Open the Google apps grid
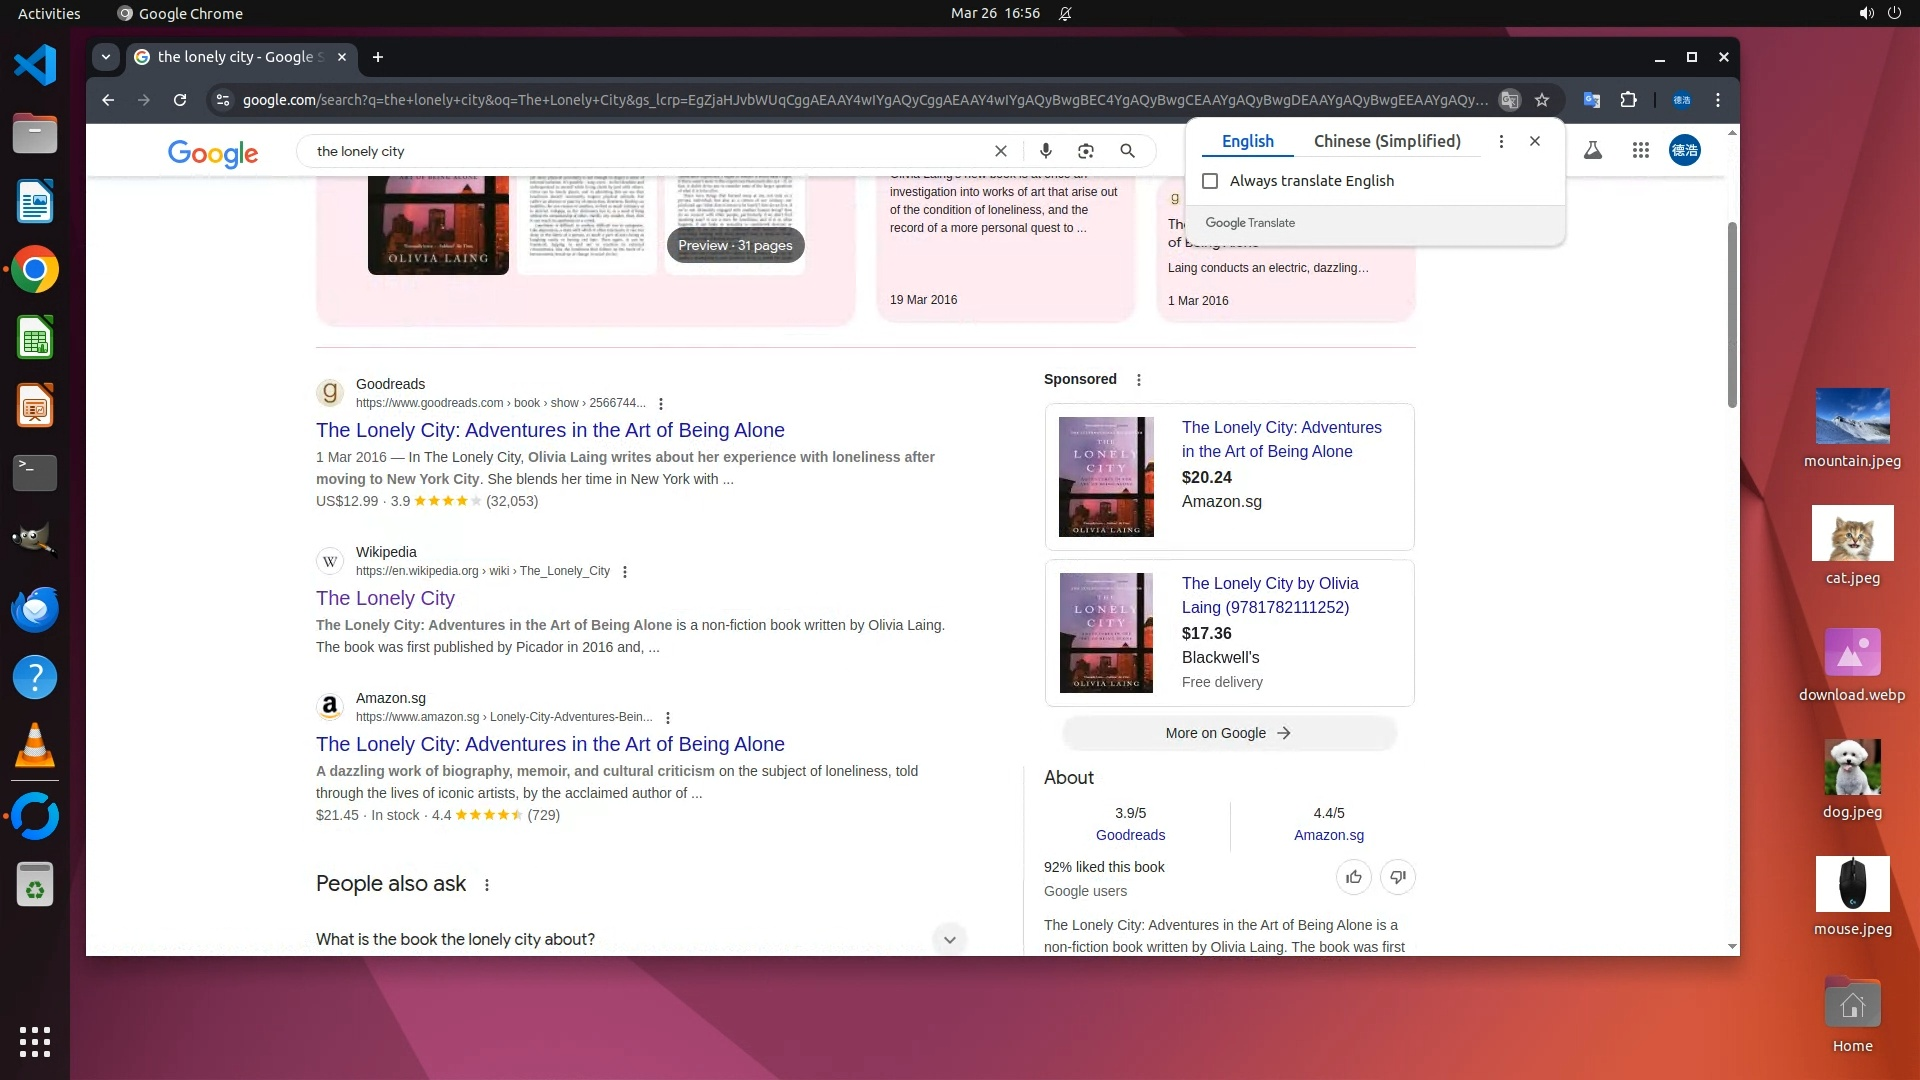 tap(1640, 151)
